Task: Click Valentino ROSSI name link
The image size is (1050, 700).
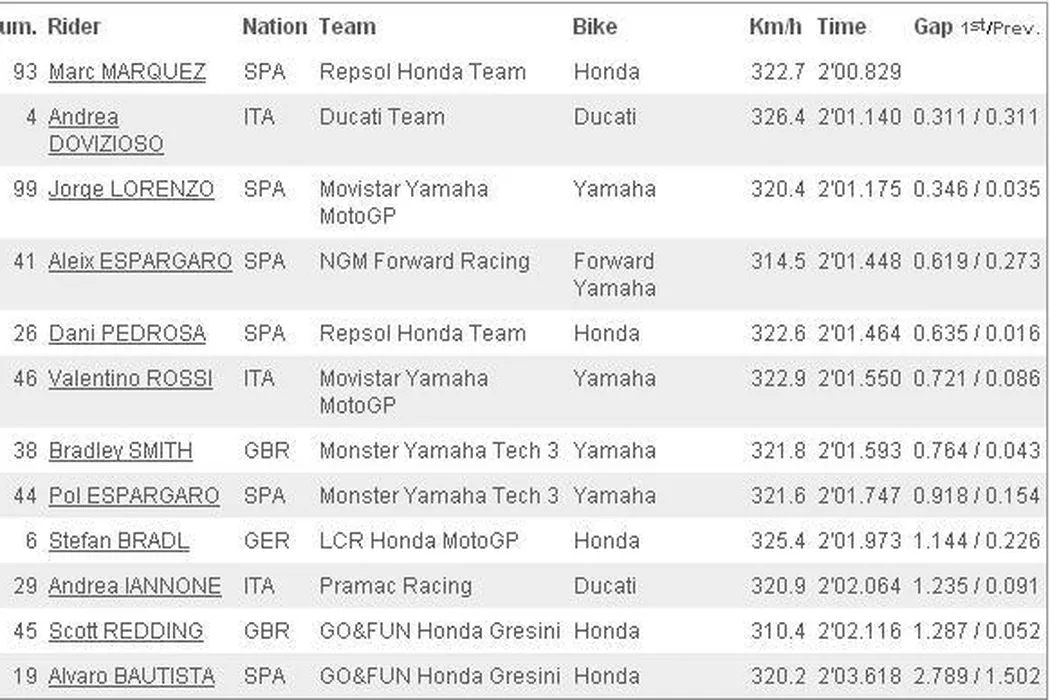Action: [x=130, y=379]
